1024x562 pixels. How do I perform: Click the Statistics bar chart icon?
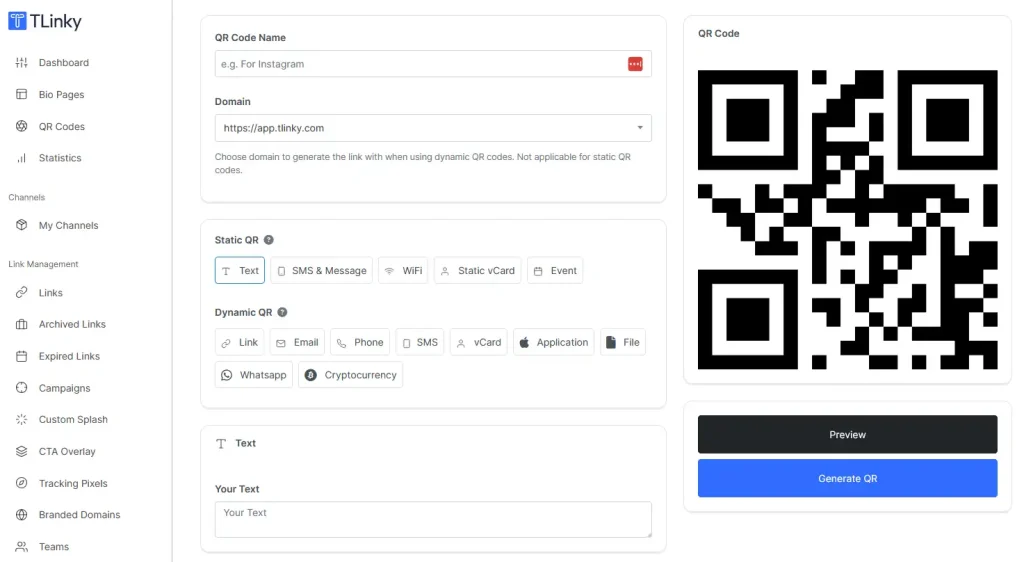tap(22, 158)
